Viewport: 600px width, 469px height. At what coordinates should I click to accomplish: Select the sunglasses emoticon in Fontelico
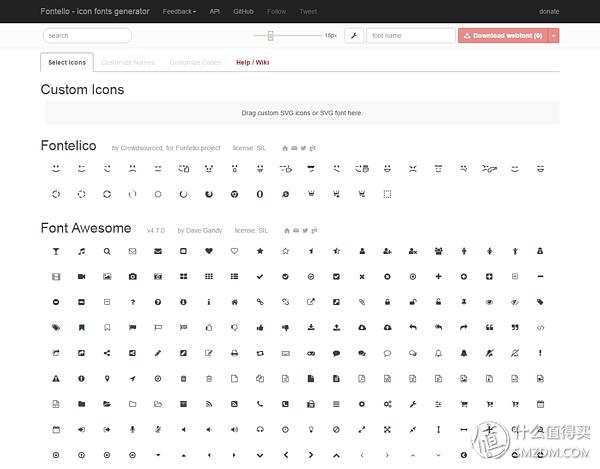pos(311,169)
